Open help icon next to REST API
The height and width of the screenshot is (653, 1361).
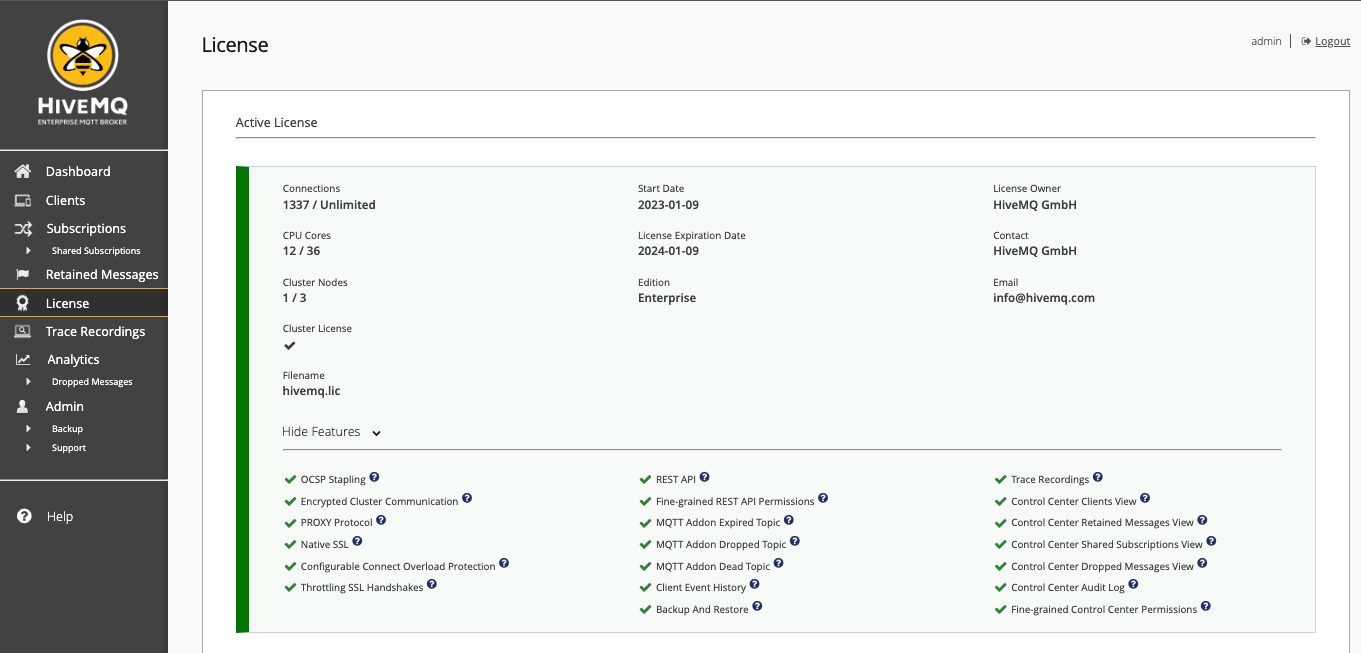point(704,478)
